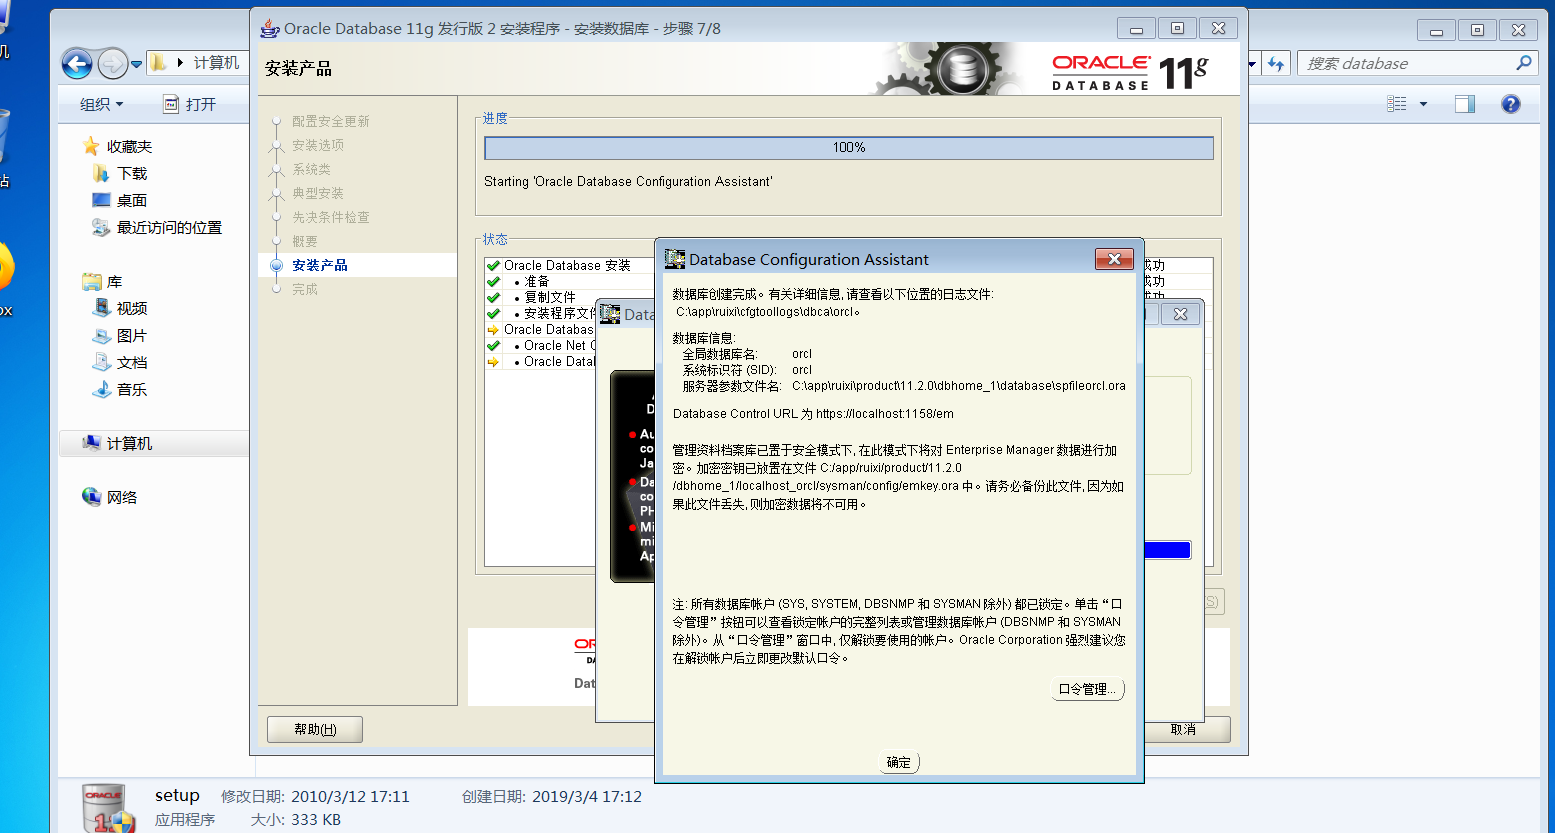The image size is (1555, 833).
Task: Click the green checkmark beside Oracle Database 安装
Action: point(493,265)
